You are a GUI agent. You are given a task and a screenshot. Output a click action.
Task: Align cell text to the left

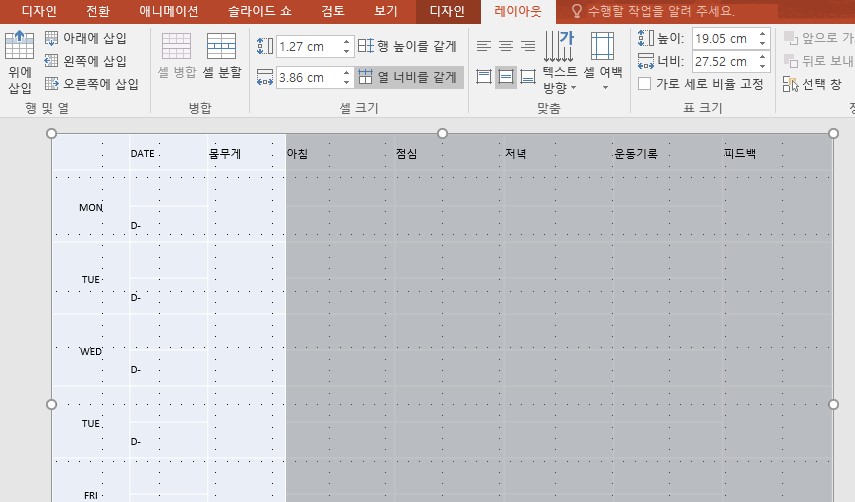click(x=484, y=46)
